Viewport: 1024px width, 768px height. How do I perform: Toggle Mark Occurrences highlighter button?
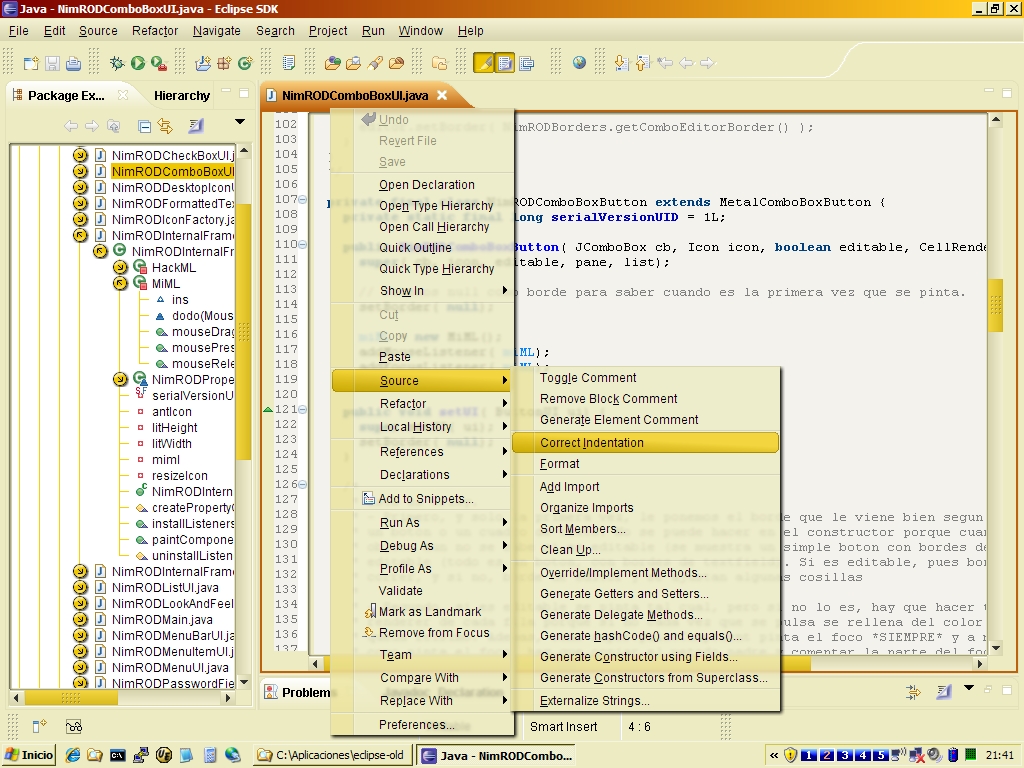point(483,63)
